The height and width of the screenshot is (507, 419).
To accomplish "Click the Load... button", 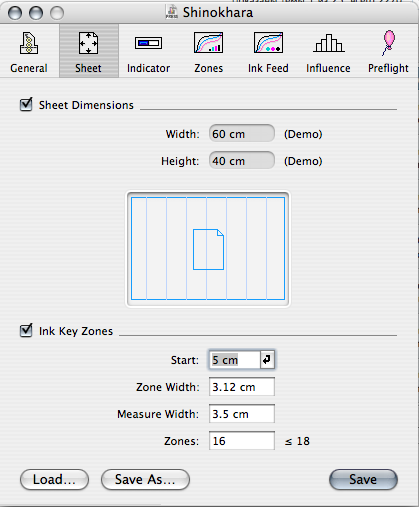I will (x=54, y=479).
